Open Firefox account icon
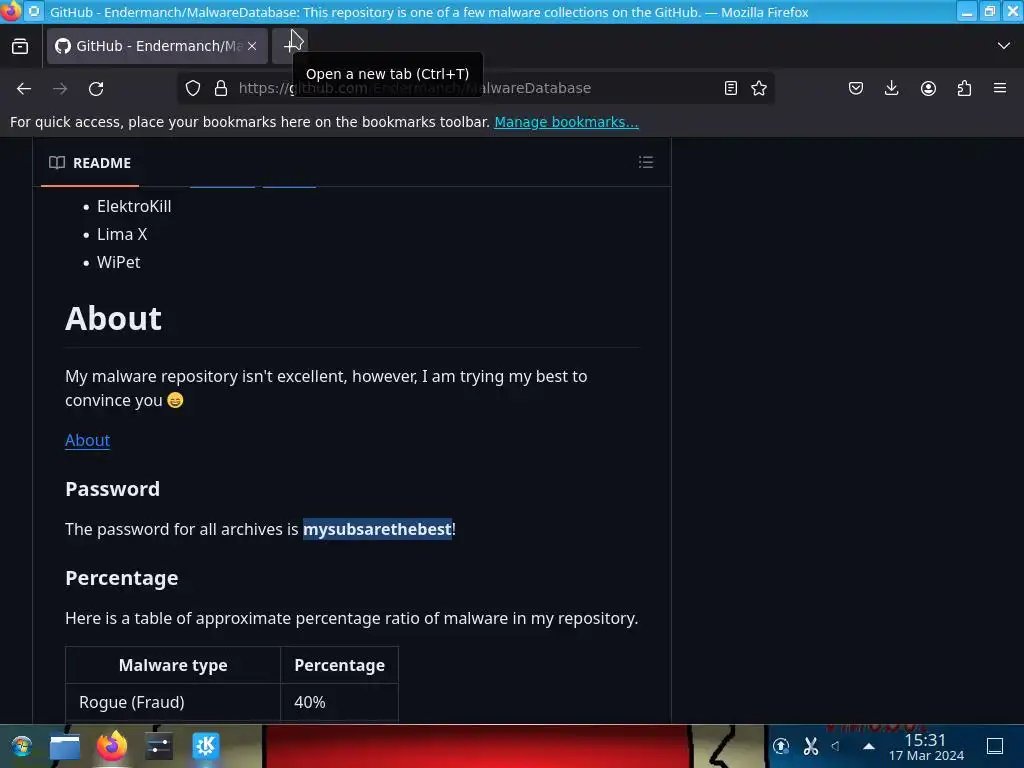The width and height of the screenshot is (1024, 768). [x=928, y=88]
